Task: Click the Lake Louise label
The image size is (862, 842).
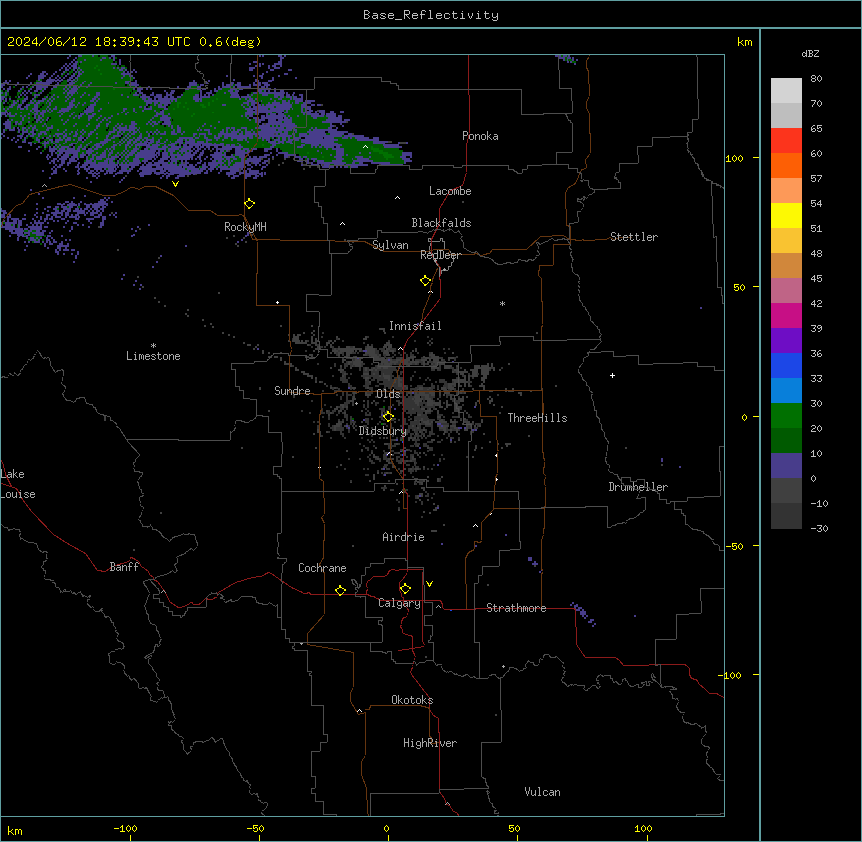Action: (x=18, y=484)
